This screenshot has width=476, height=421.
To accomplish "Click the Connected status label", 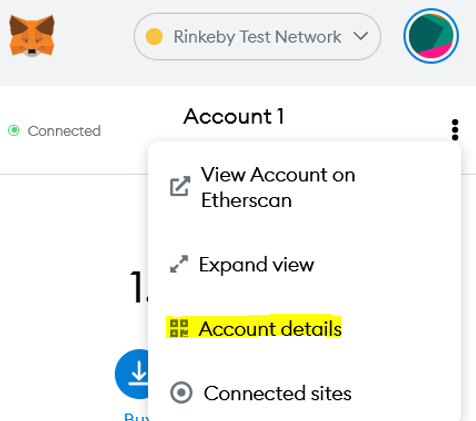I will point(64,131).
